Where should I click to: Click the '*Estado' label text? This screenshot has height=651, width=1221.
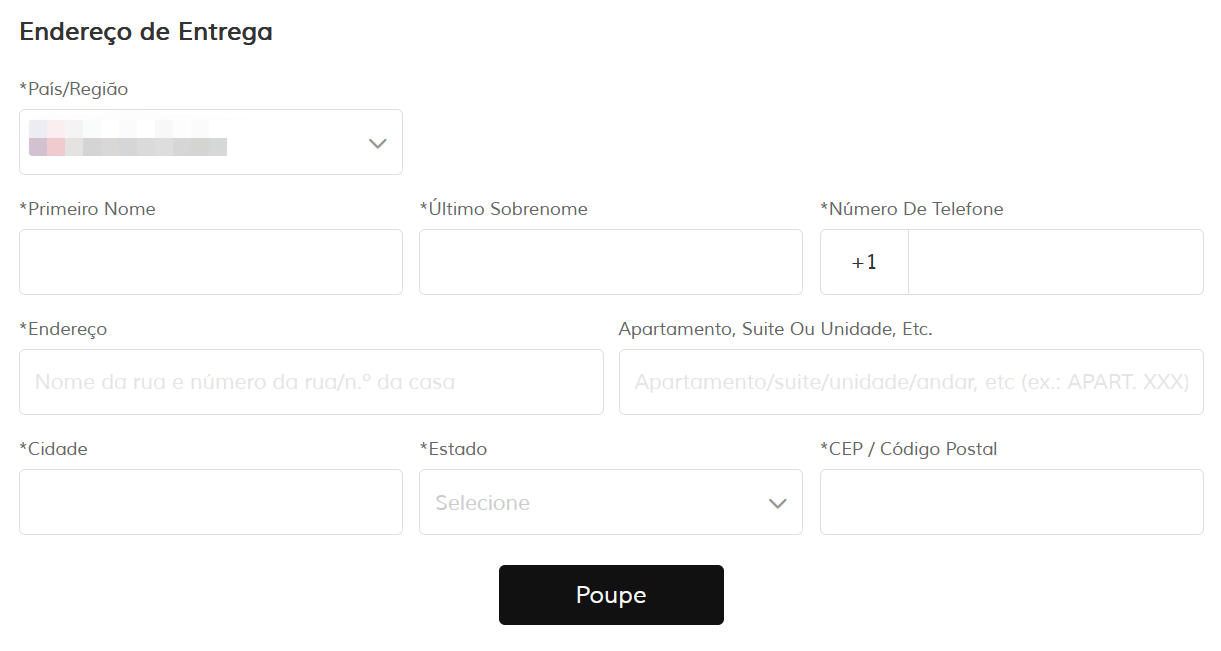453,449
